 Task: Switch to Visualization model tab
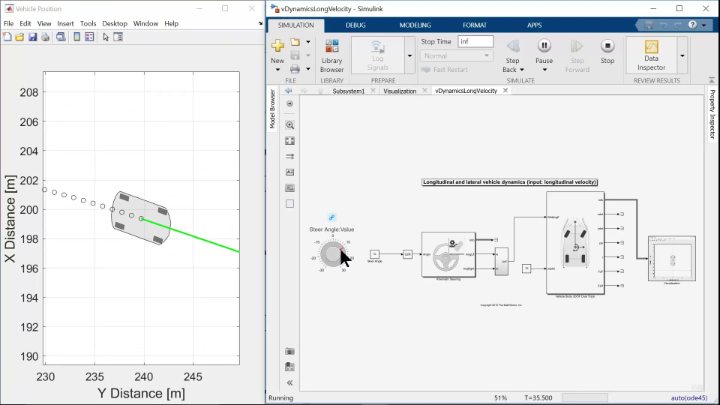(399, 91)
